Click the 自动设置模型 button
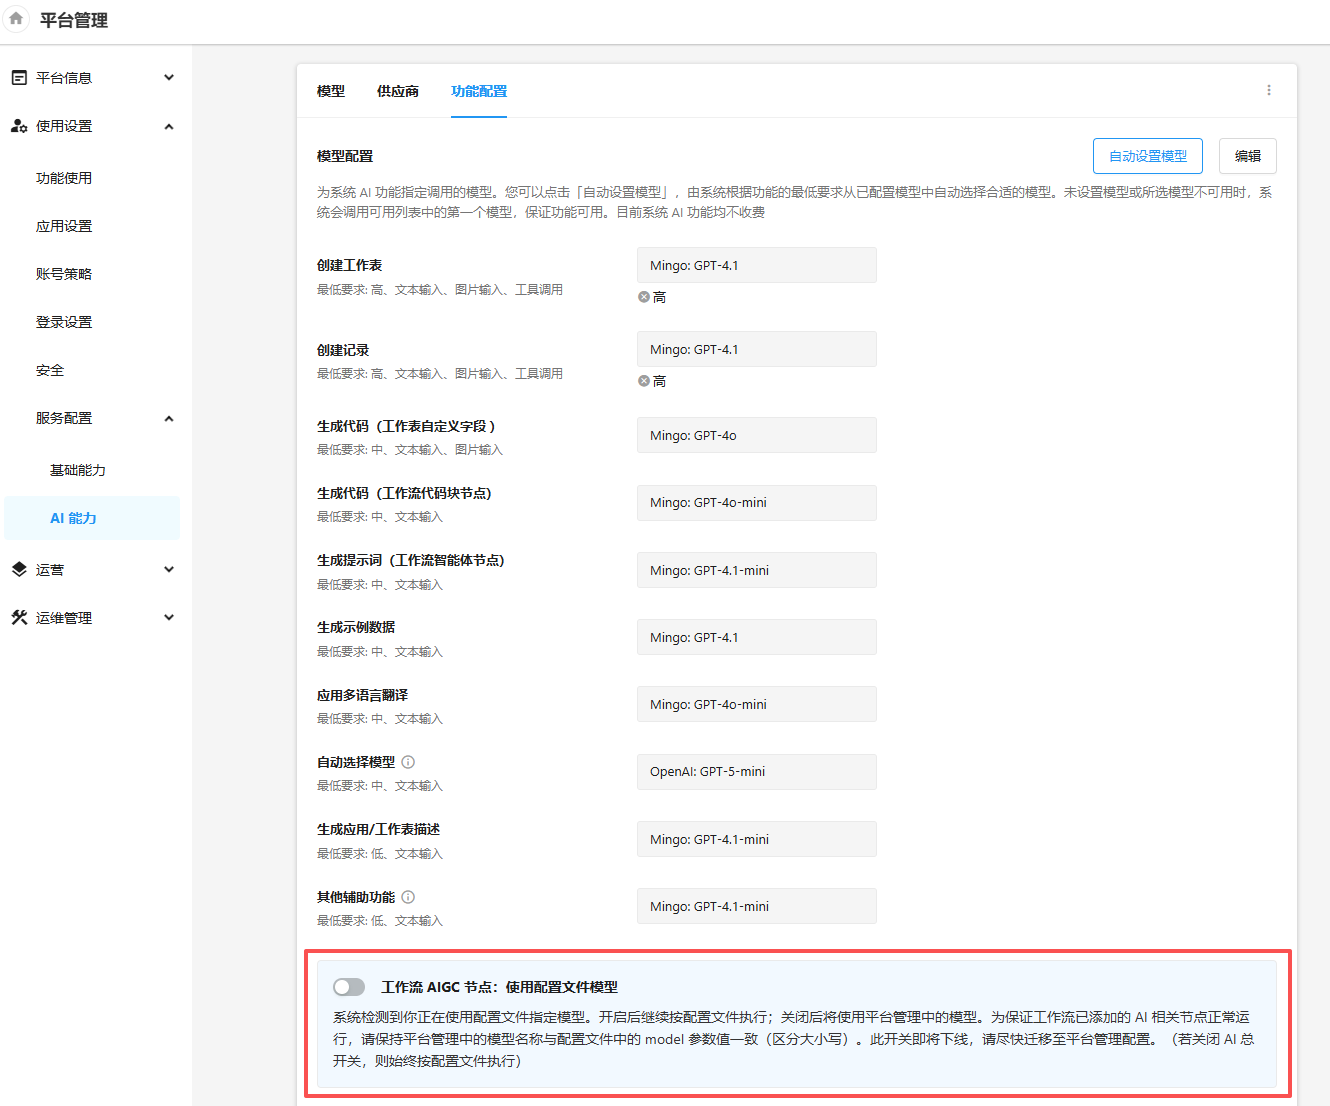This screenshot has width=1330, height=1106. (x=1147, y=156)
